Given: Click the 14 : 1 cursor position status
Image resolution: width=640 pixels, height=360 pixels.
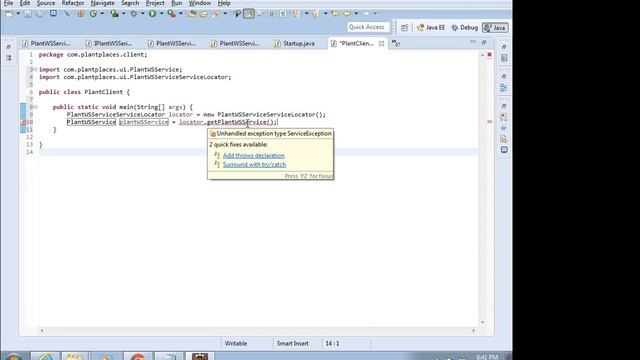Looking at the screenshot, I should click(332, 344).
